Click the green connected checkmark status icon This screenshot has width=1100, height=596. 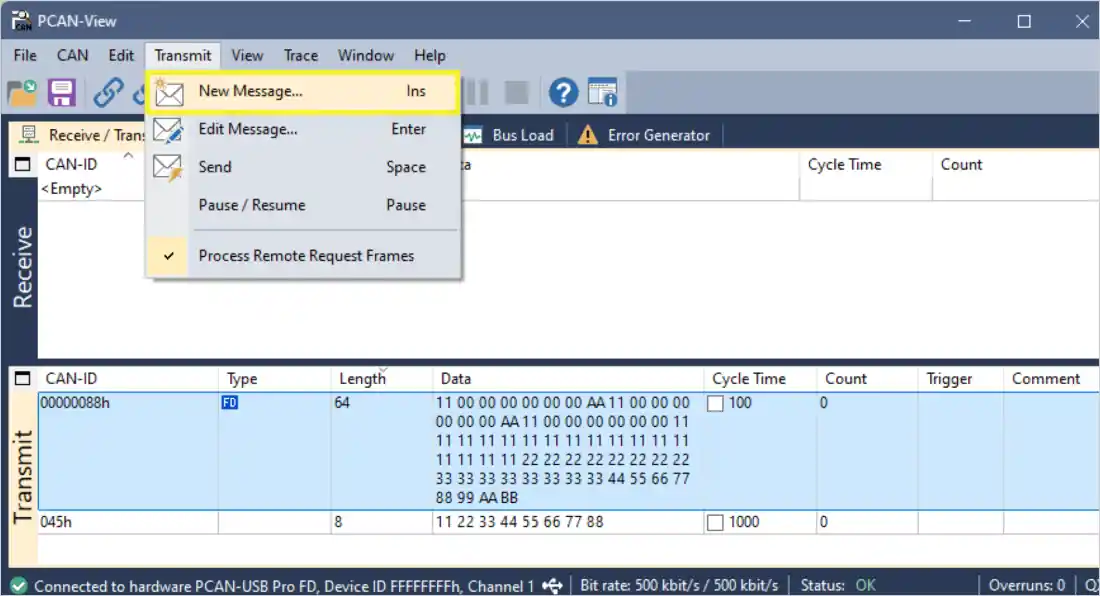pos(19,585)
